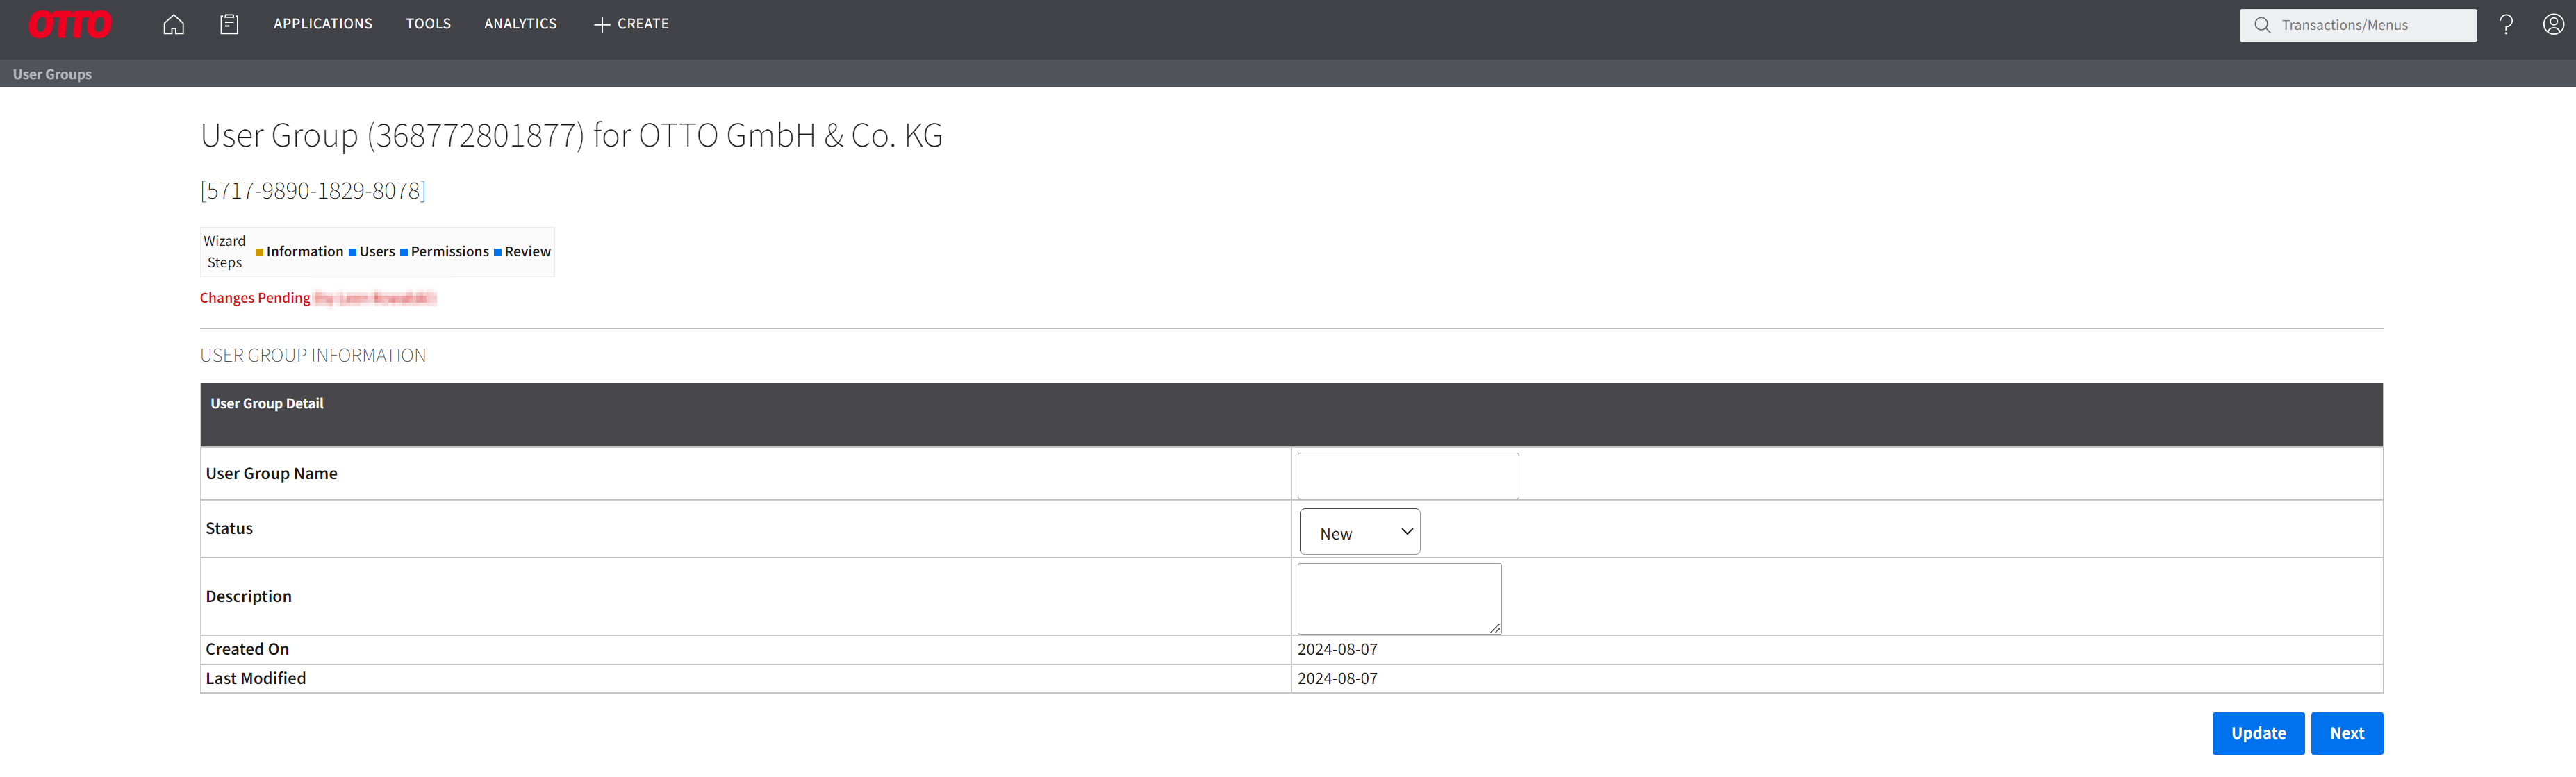Open the user account profile icon
Image resolution: width=2576 pixels, height=777 pixels.
point(2553,24)
